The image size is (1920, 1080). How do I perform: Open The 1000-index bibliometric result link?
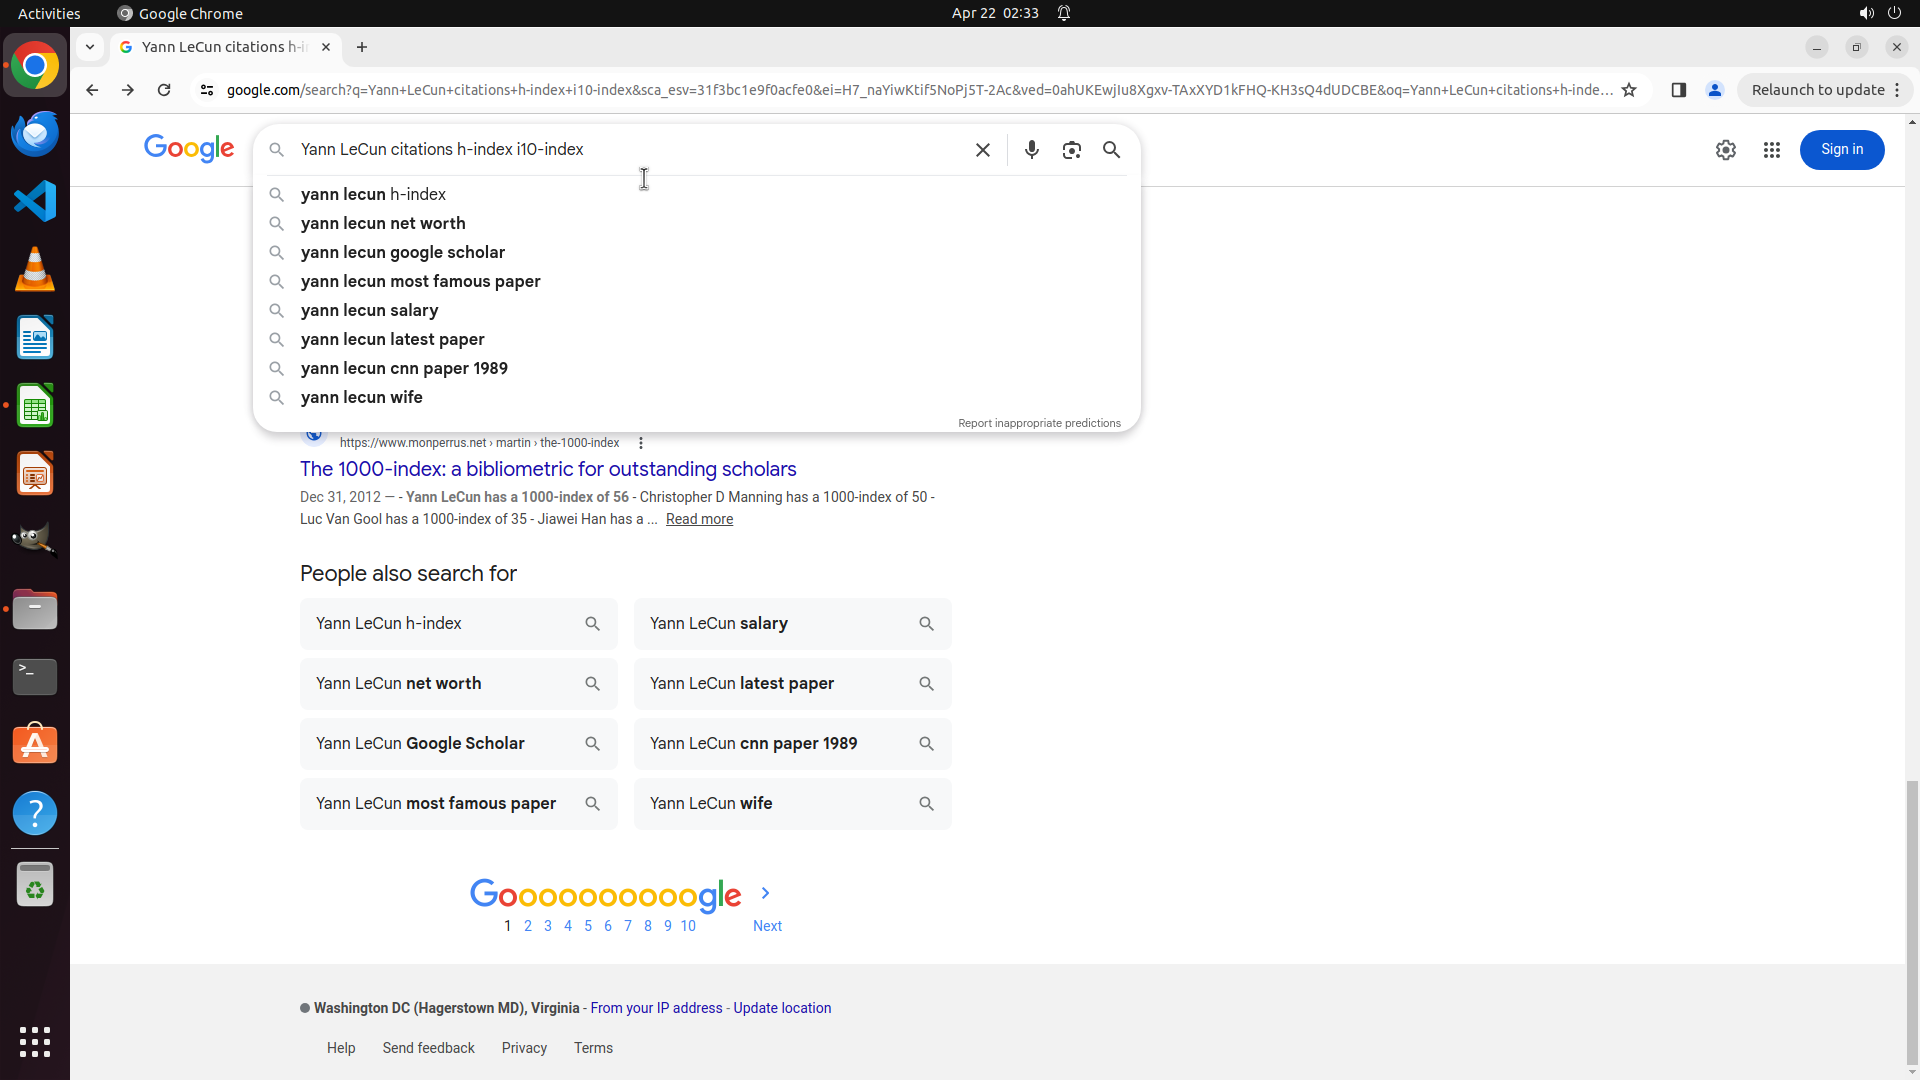[x=548, y=469]
